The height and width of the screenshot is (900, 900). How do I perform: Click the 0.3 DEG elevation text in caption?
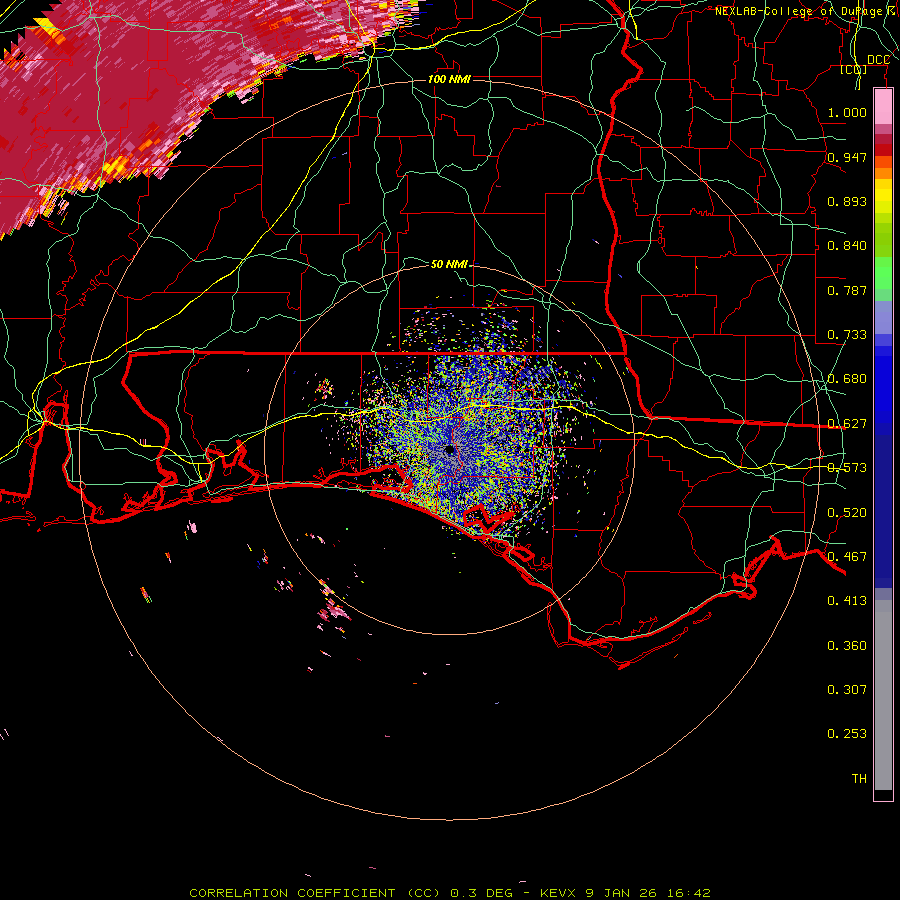(482, 893)
